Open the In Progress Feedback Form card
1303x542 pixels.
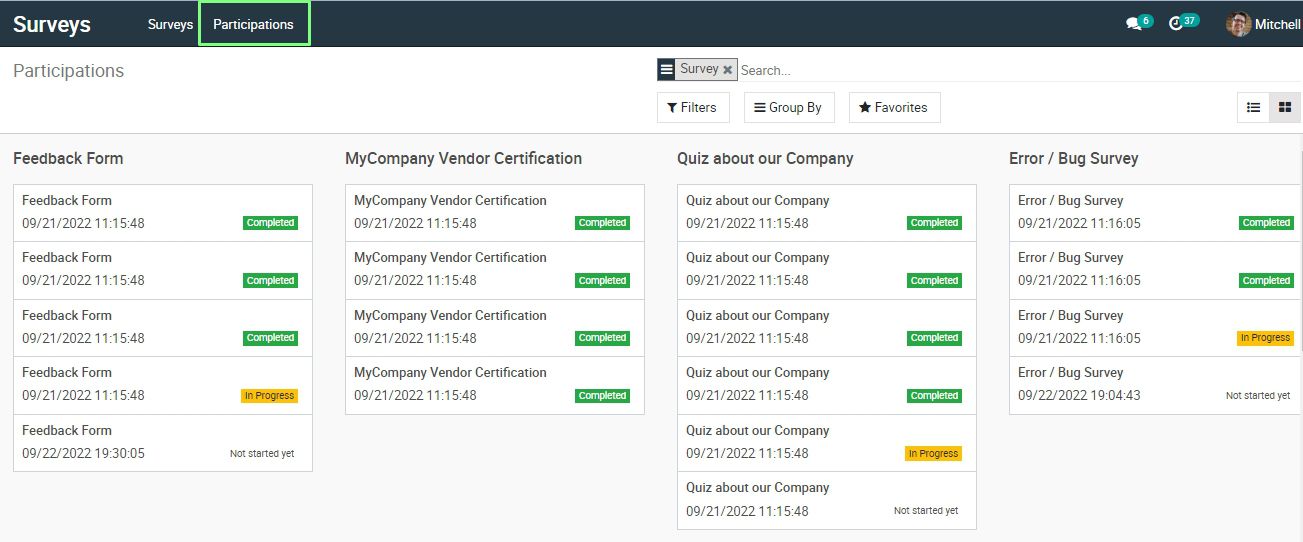[x=163, y=385]
